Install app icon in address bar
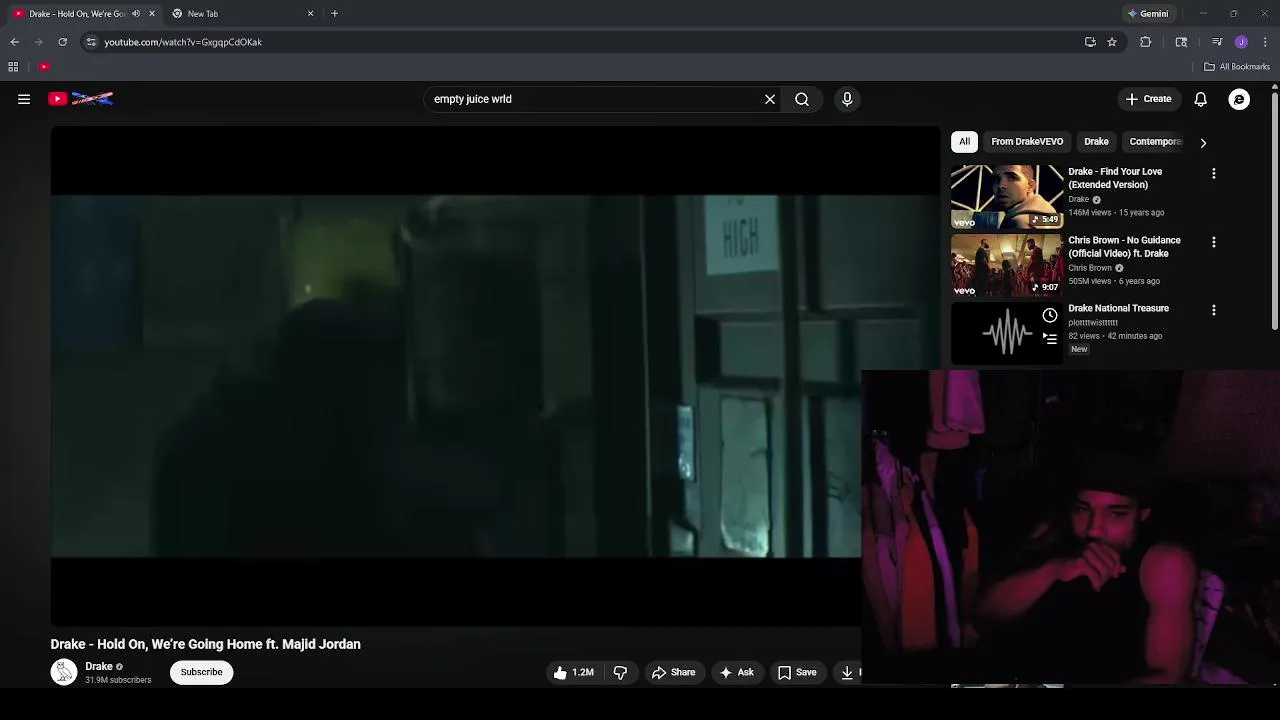This screenshot has height=720, width=1280. point(1090,42)
